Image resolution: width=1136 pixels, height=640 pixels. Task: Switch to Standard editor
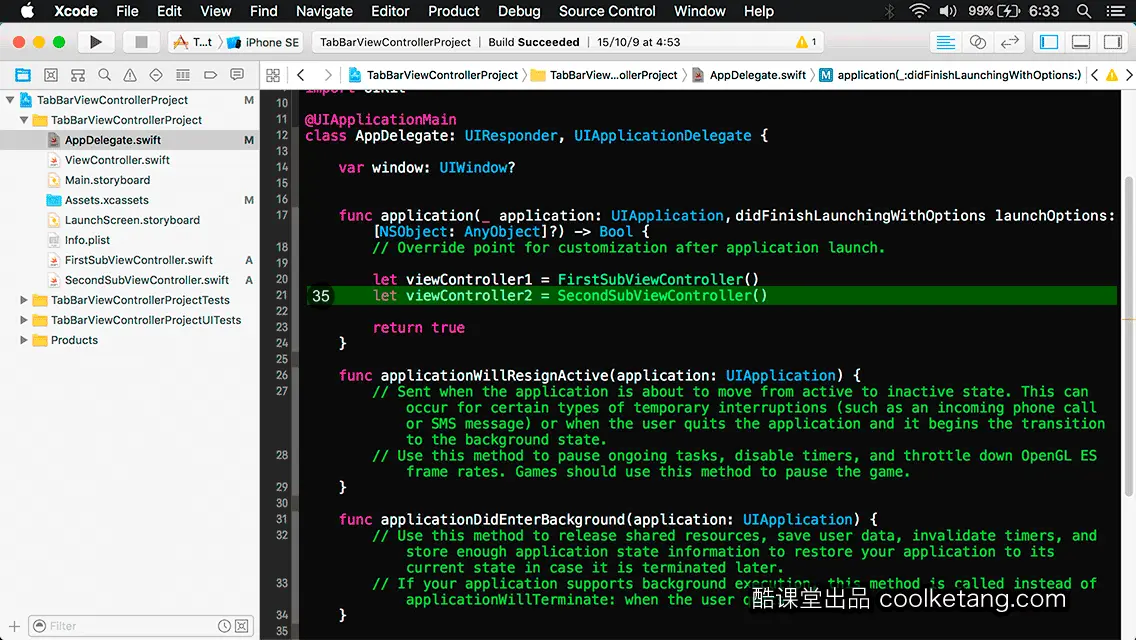(x=945, y=42)
